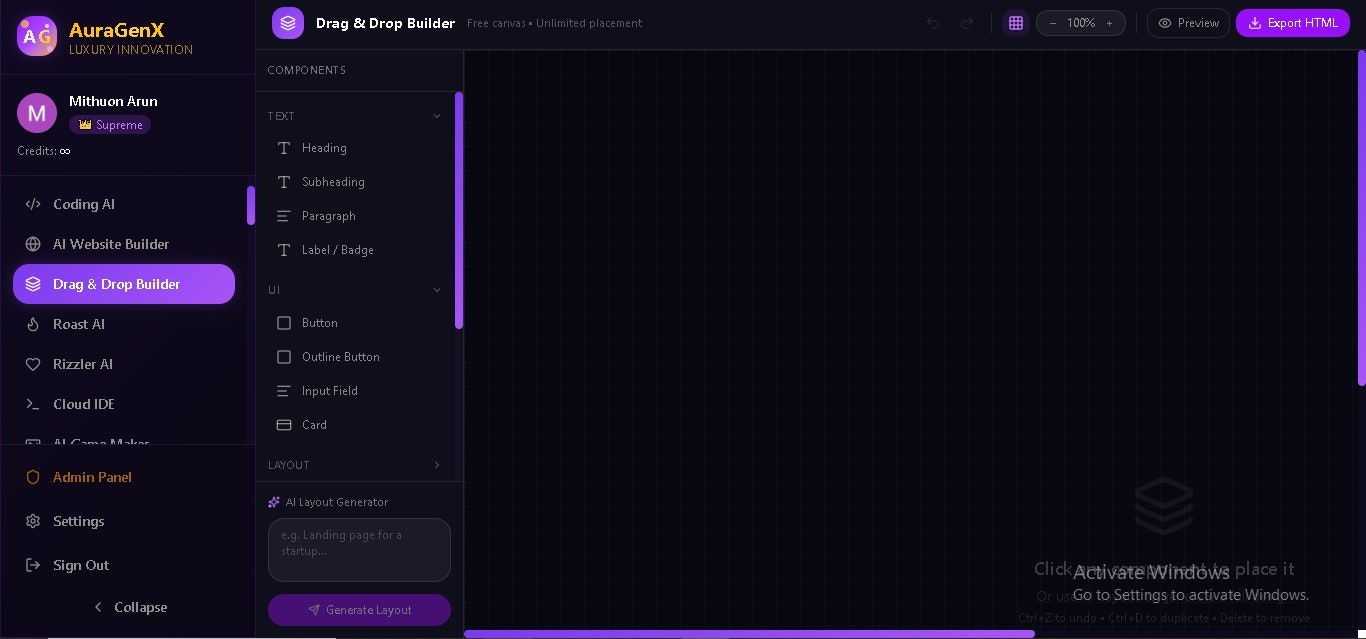The image size is (1366, 639).
Task: Switch to the Roast AI tool
Action: coord(79,324)
